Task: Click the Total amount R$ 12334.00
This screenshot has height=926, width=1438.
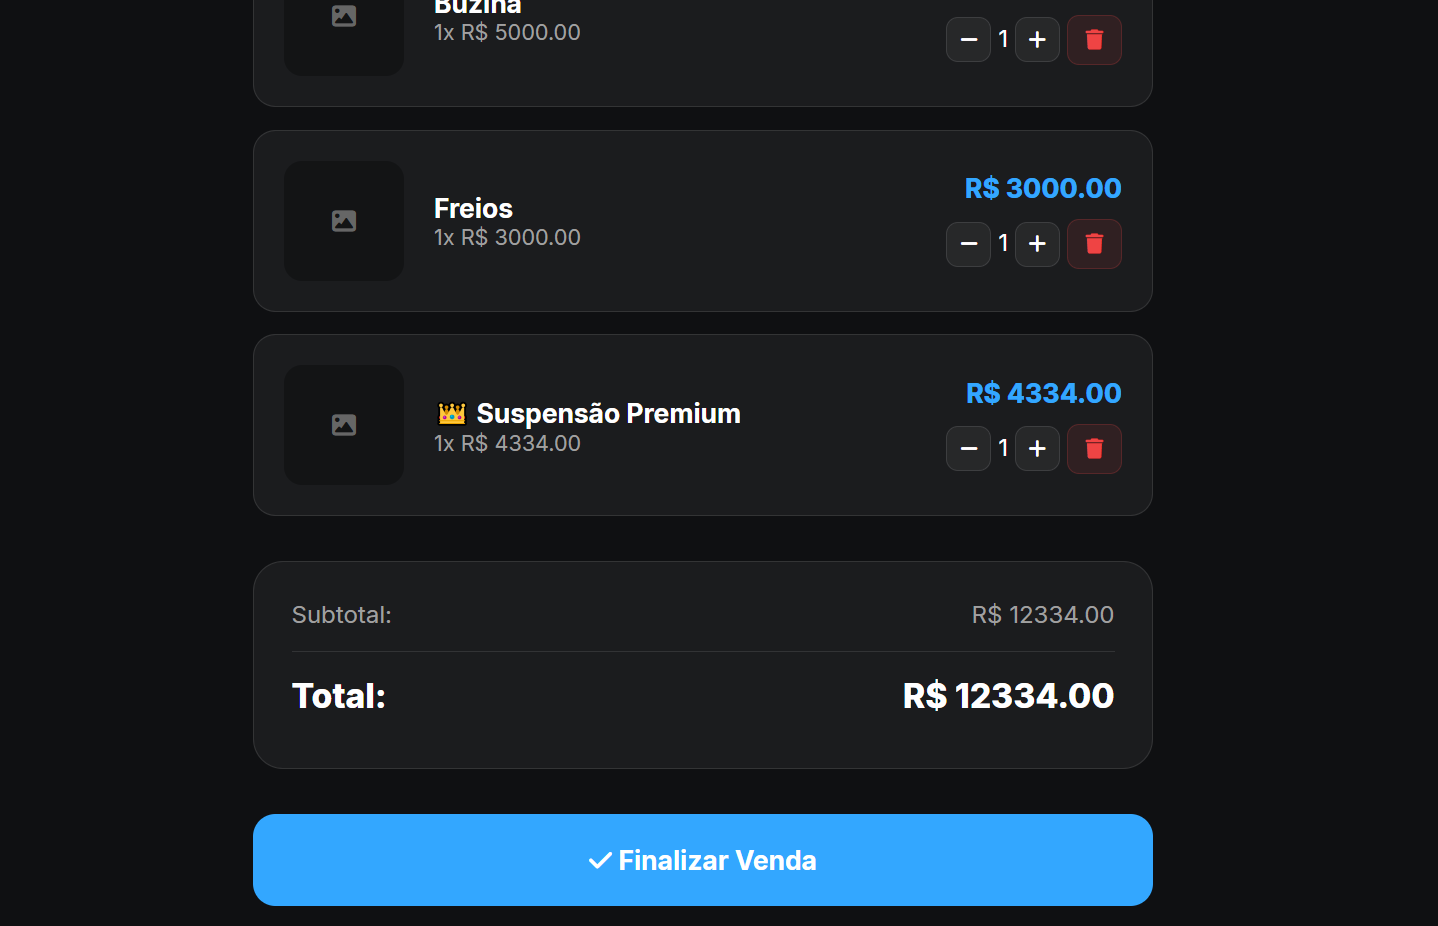Action: click(x=1008, y=696)
